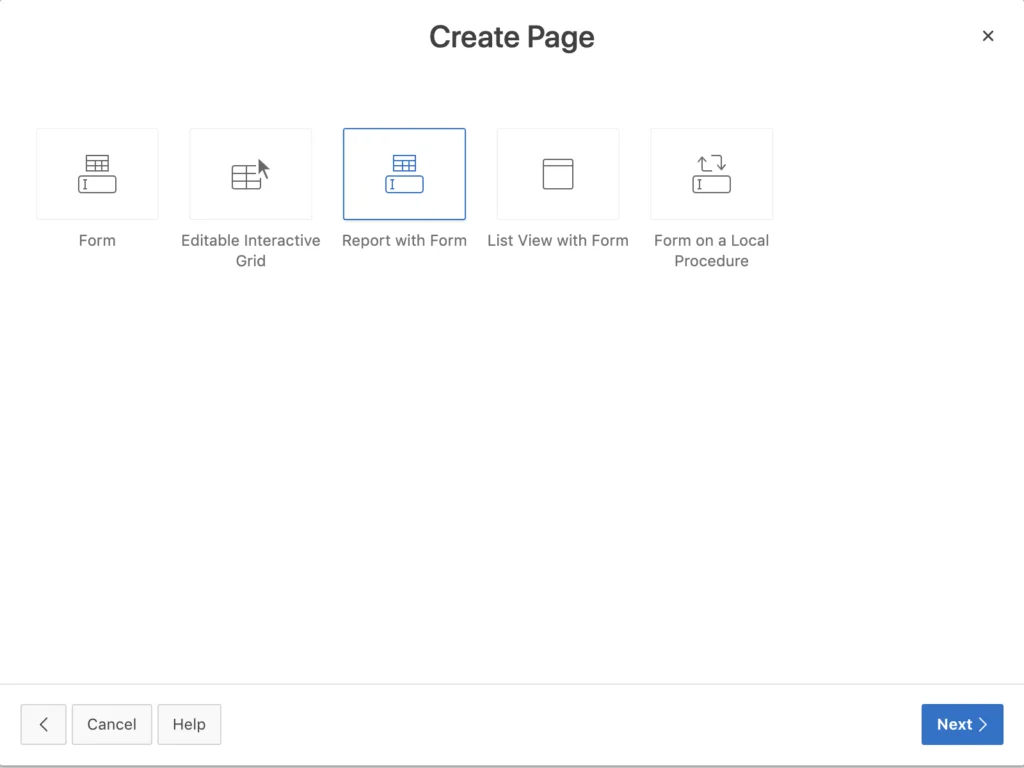Screen dimensions: 1024x768
Task: Cancel the Create Page wizard
Action: tap(112, 724)
